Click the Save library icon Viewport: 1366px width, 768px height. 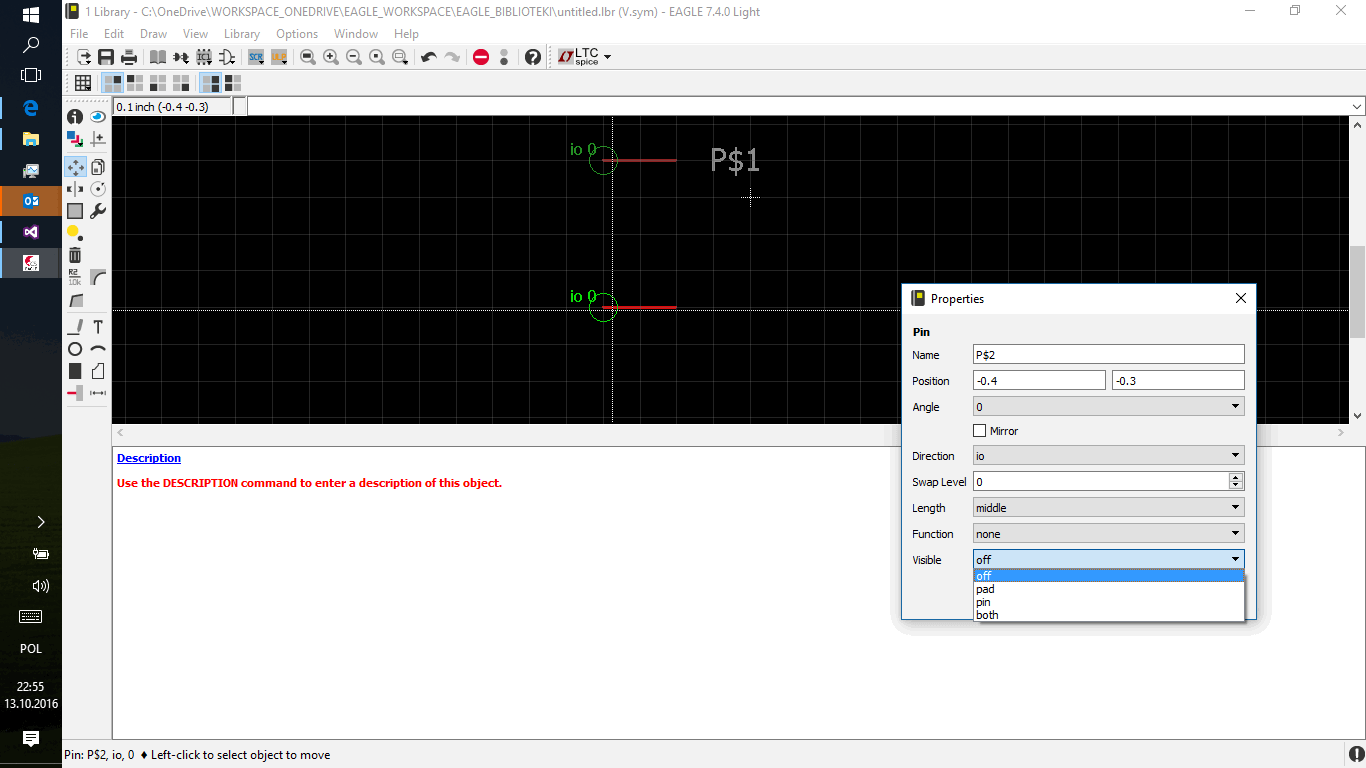[106, 57]
